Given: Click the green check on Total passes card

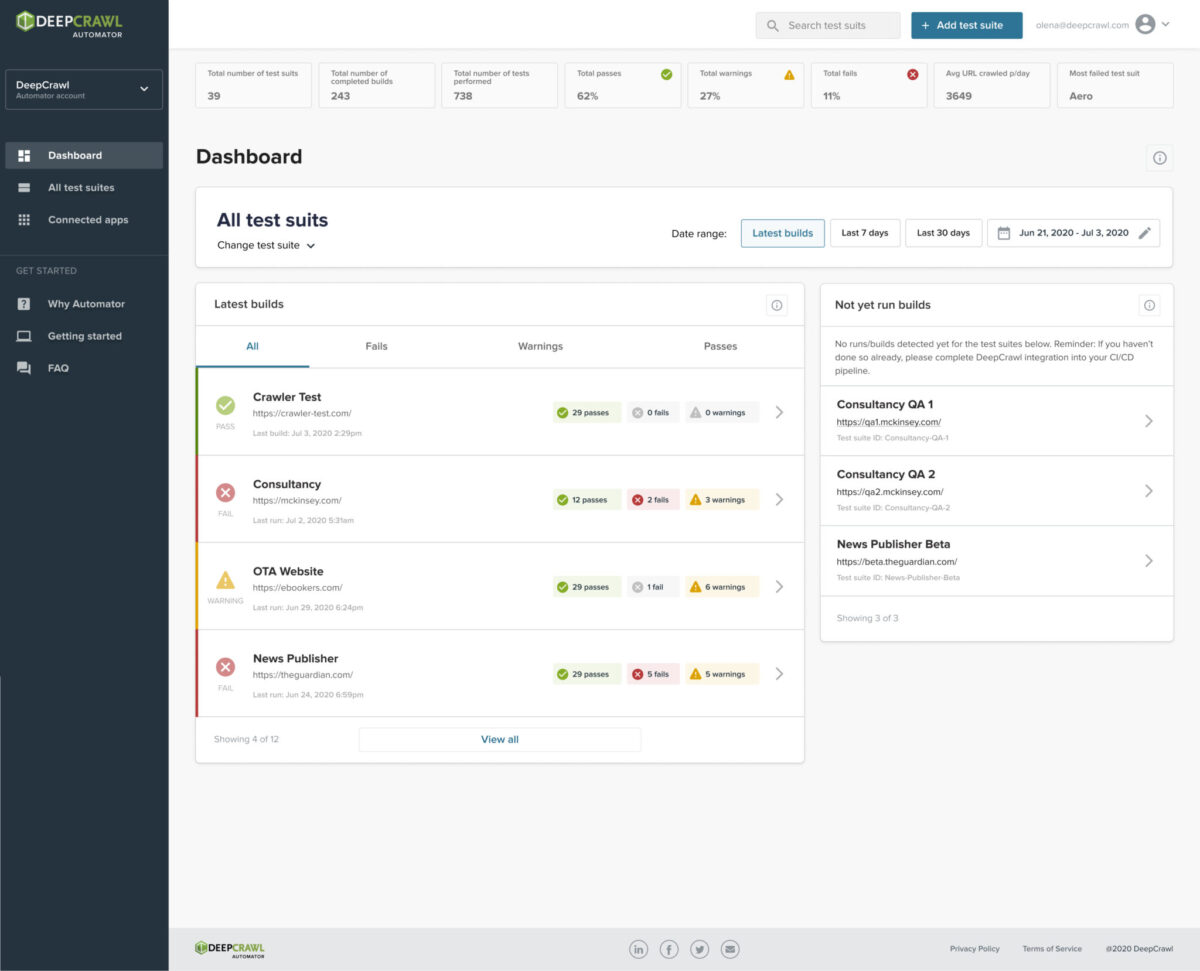Looking at the screenshot, I should pyautogui.click(x=666, y=74).
